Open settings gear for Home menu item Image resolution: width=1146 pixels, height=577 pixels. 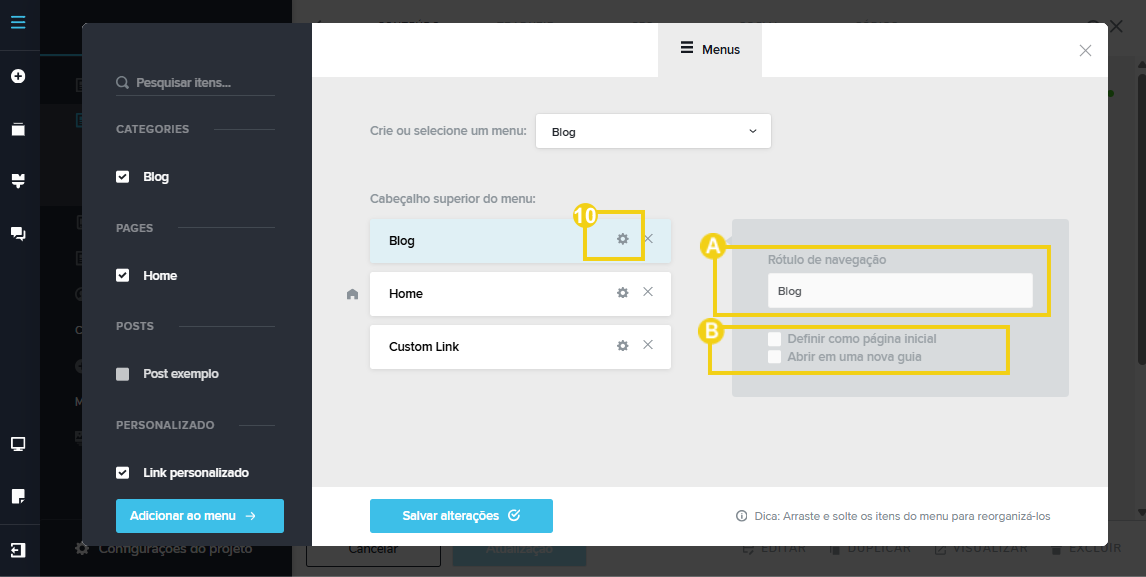tap(623, 293)
